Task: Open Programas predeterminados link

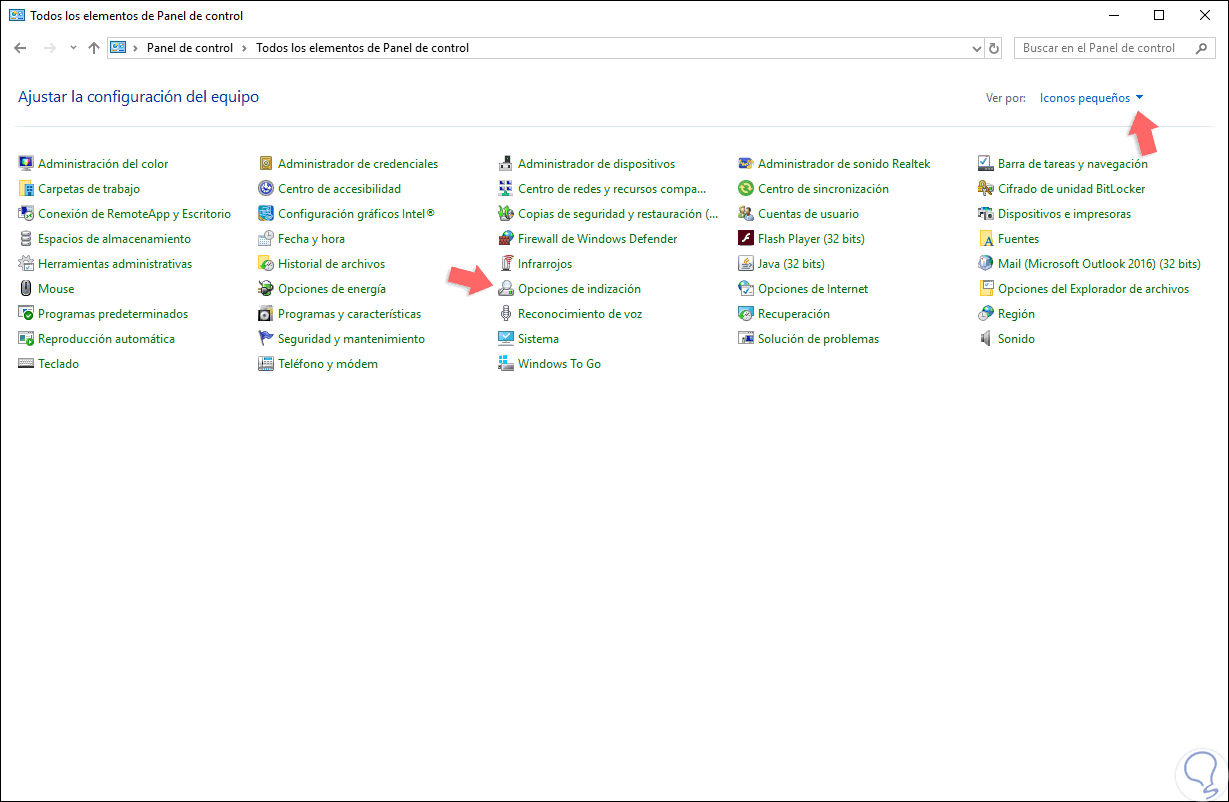Action: [x=113, y=314]
